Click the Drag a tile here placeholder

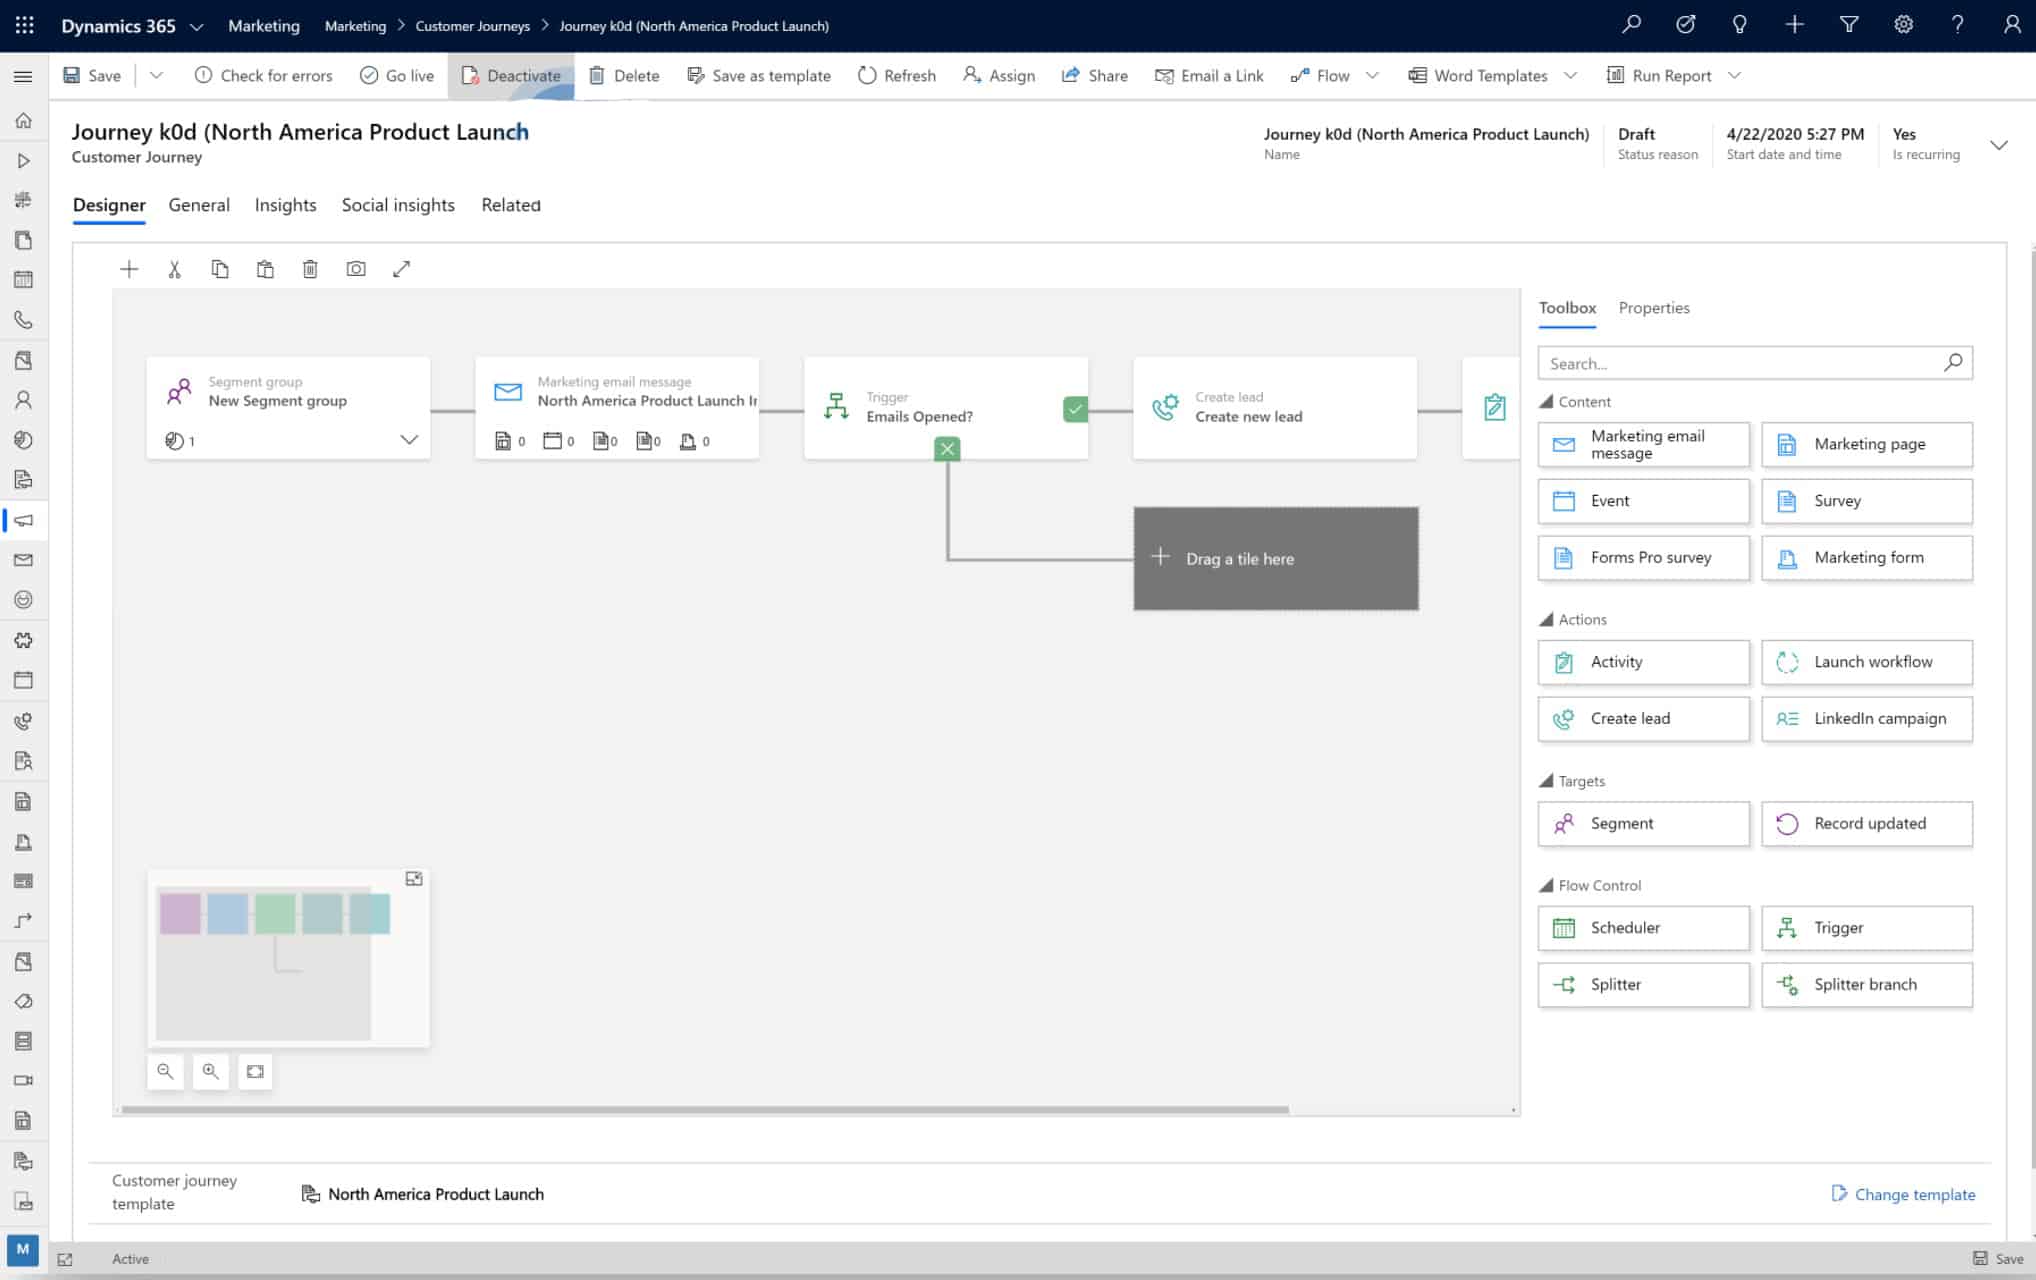pyautogui.click(x=1276, y=559)
